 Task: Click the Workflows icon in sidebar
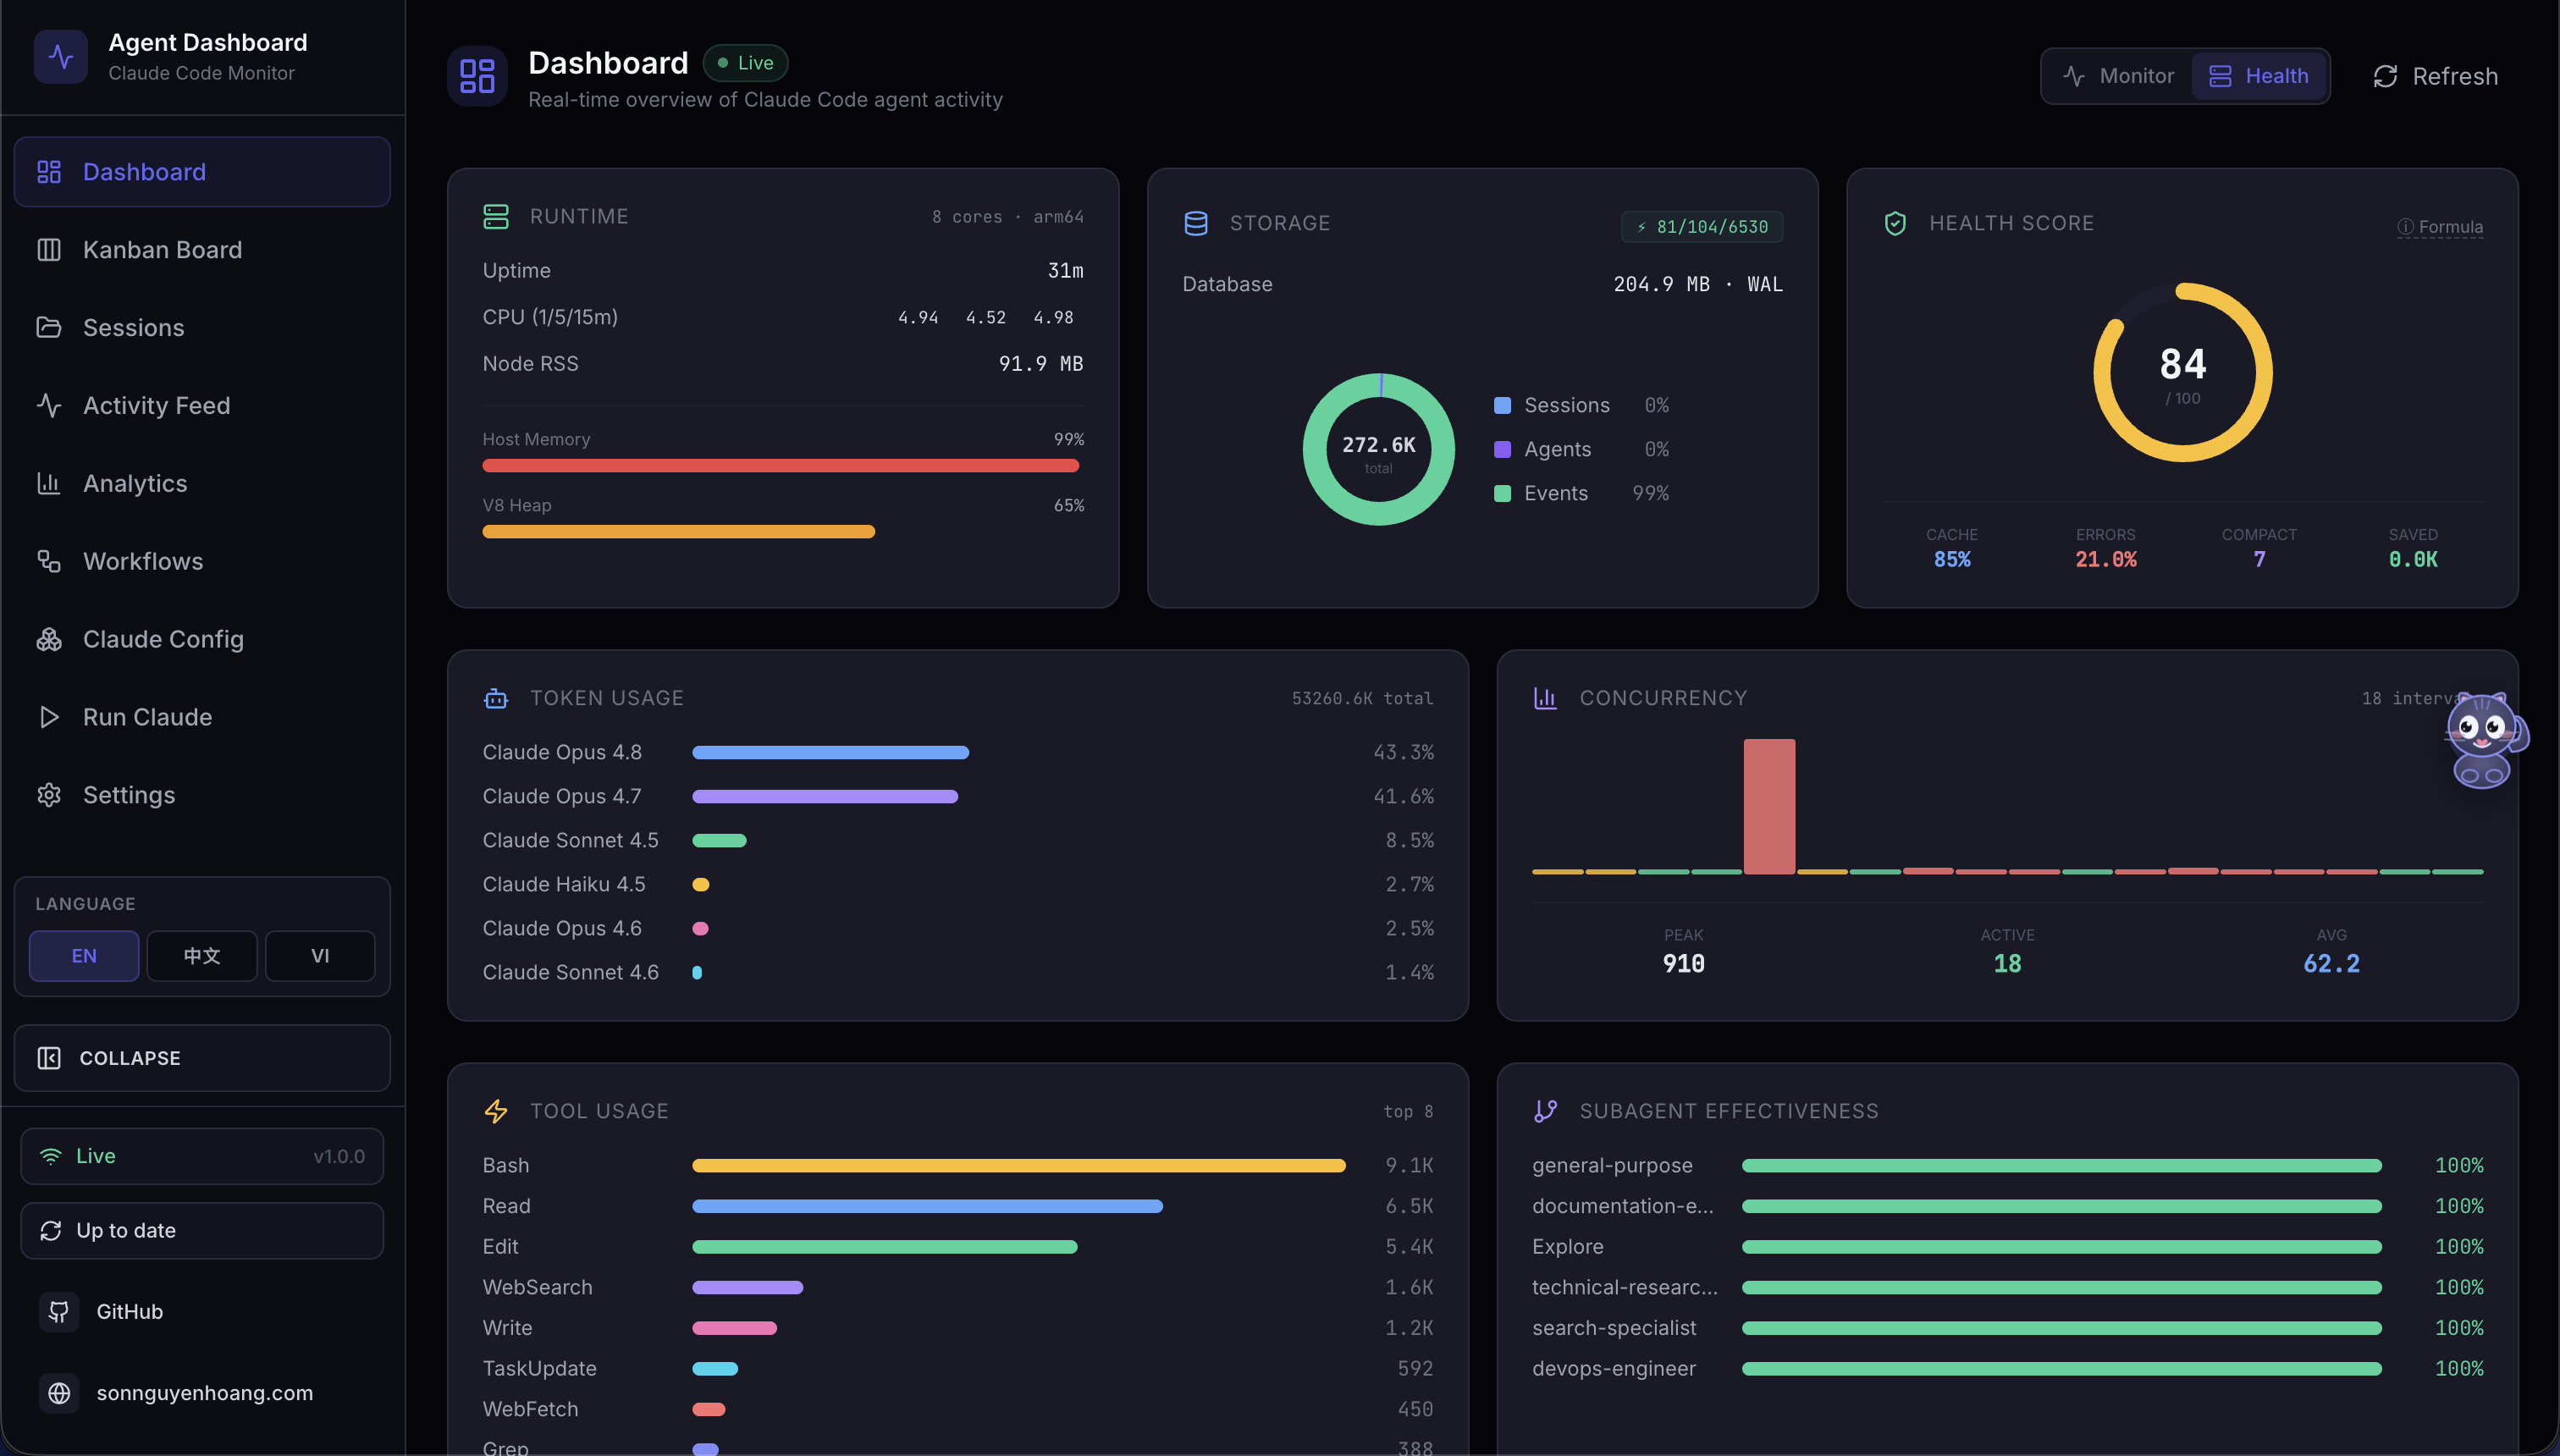click(x=49, y=562)
